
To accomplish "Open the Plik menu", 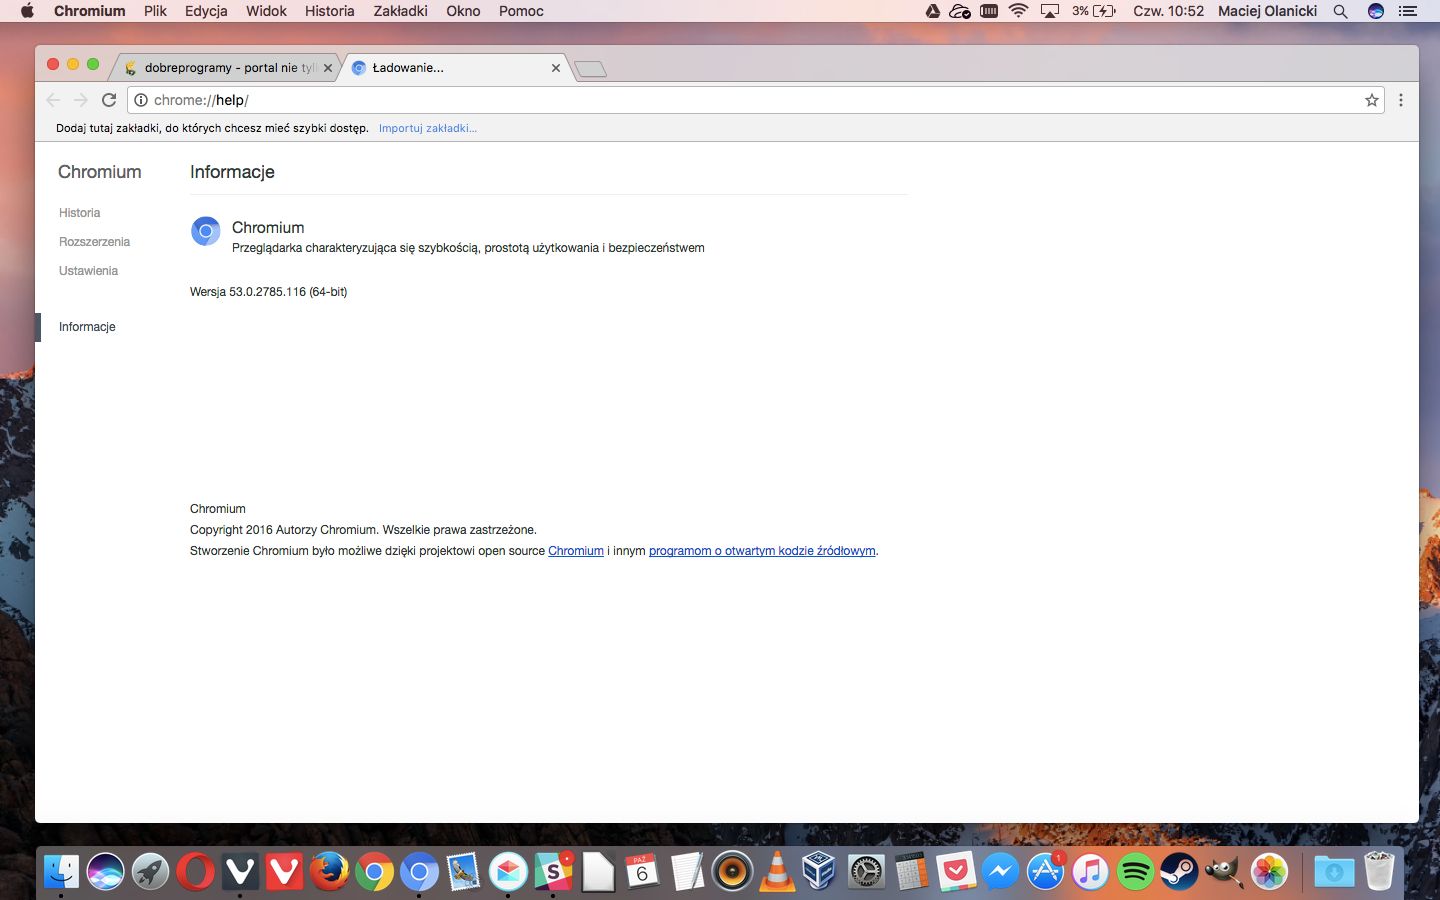I will [x=155, y=11].
